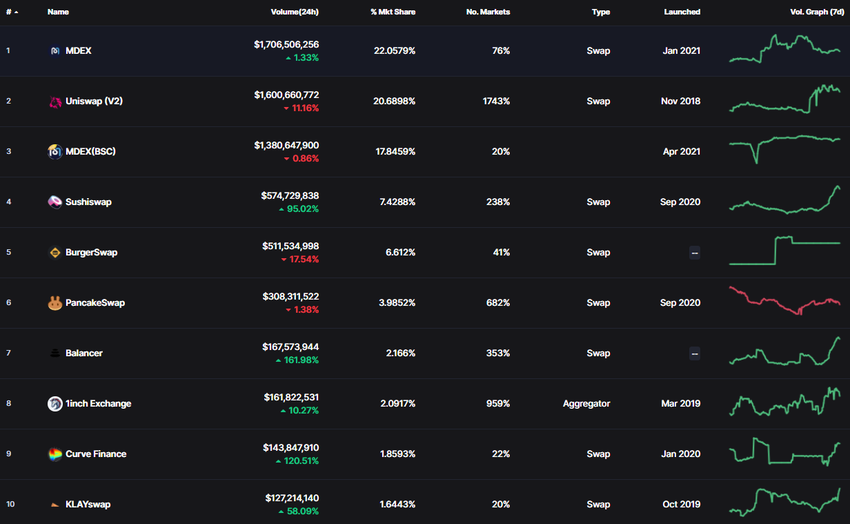Open the Balancer exchange page
This screenshot has width=850, height=524.
83,353
